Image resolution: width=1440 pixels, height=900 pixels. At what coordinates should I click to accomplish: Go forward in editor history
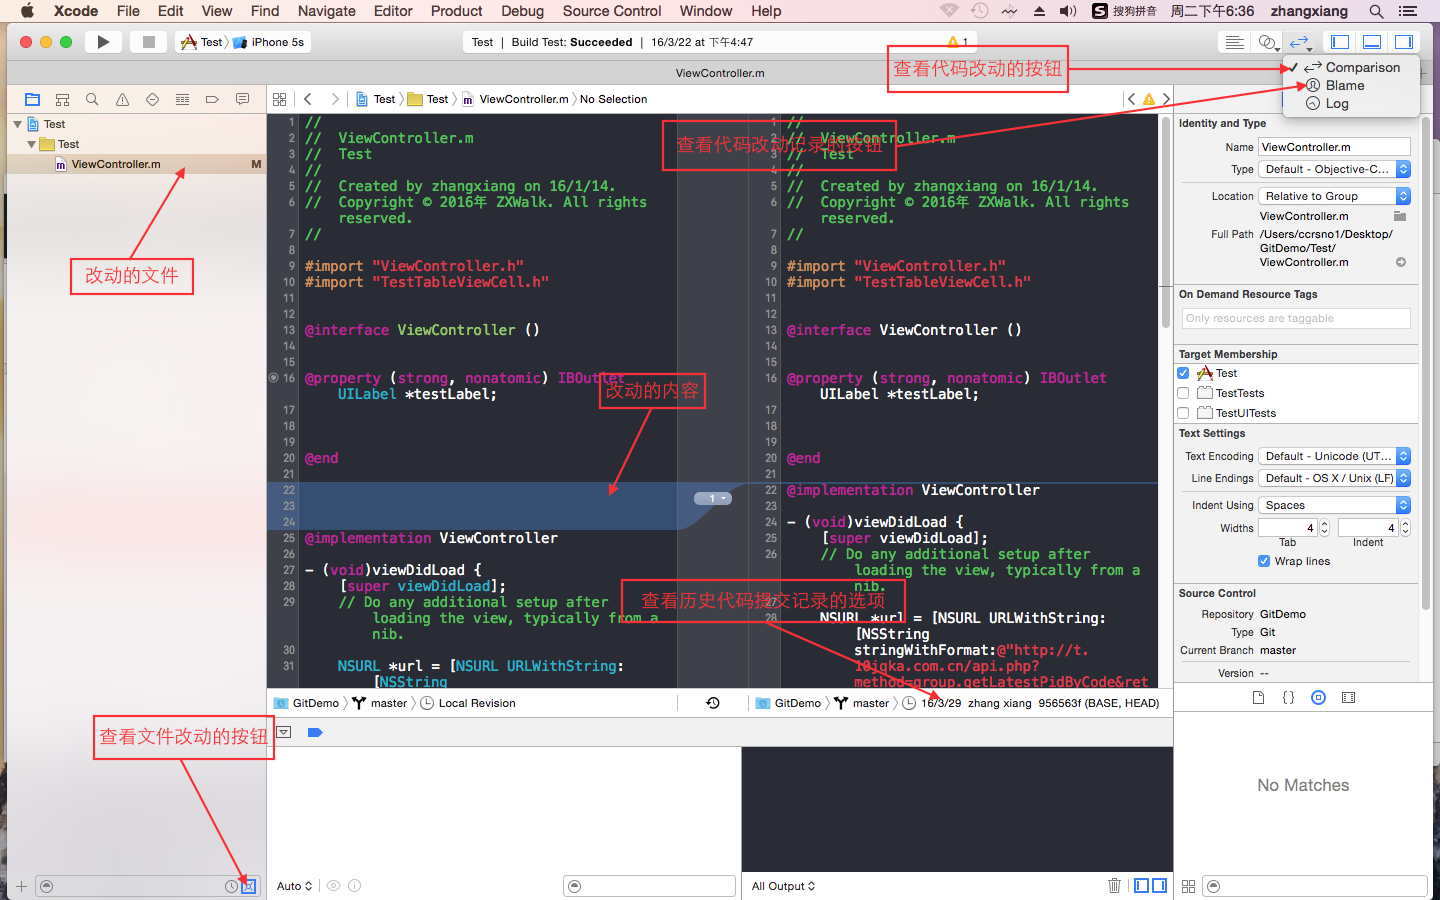coord(335,99)
